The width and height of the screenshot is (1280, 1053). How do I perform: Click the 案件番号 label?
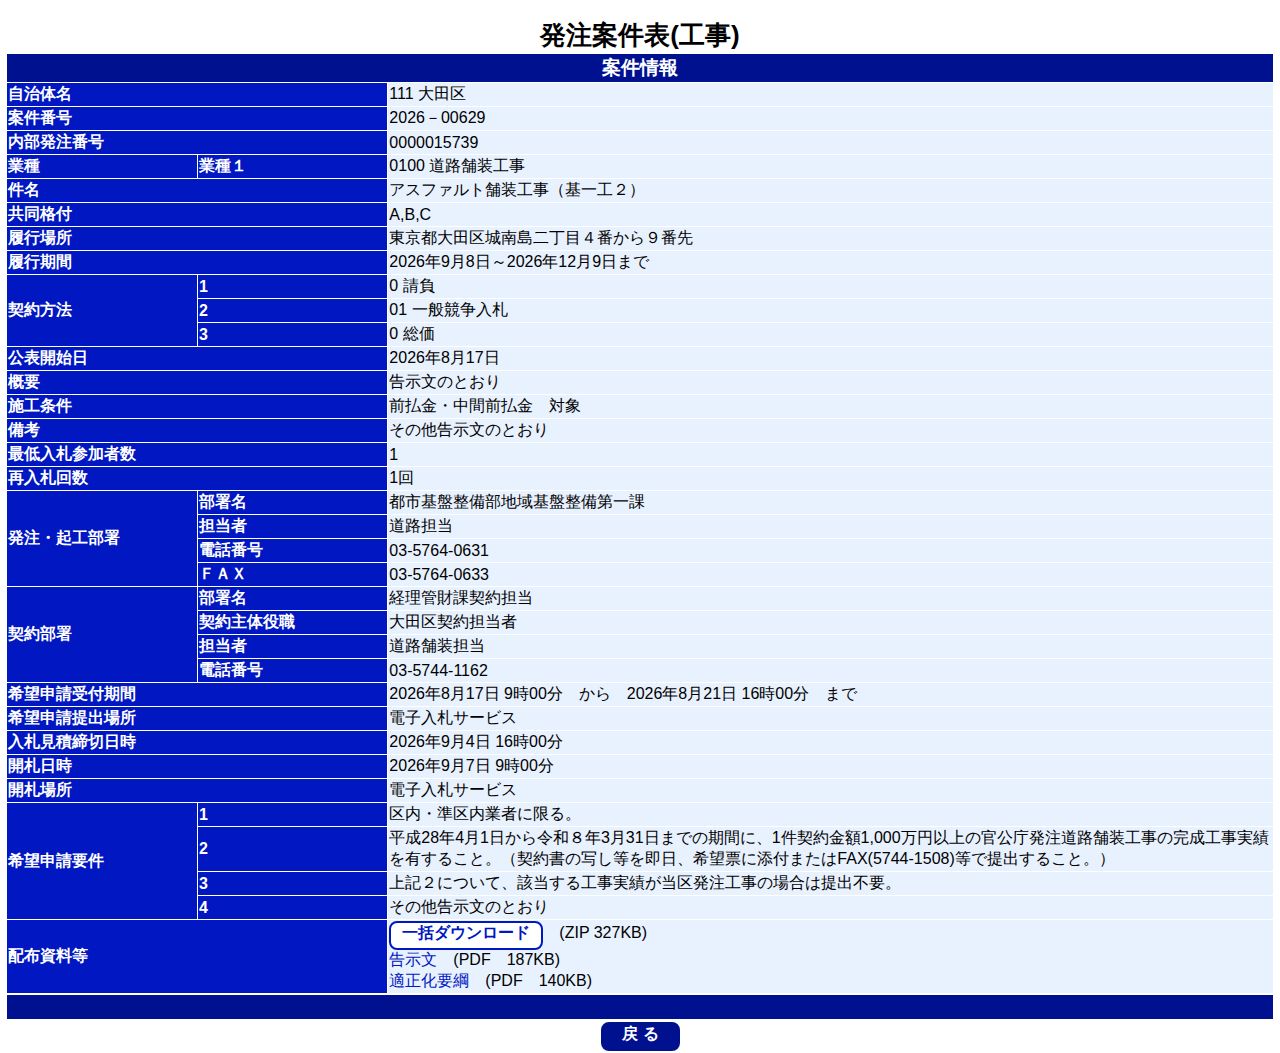pos(40,118)
